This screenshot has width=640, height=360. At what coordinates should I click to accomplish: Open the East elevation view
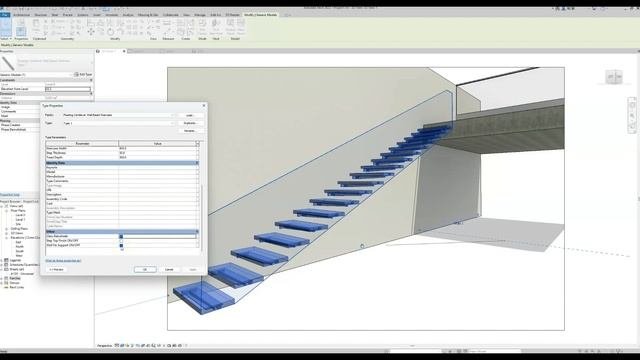click(x=18, y=242)
